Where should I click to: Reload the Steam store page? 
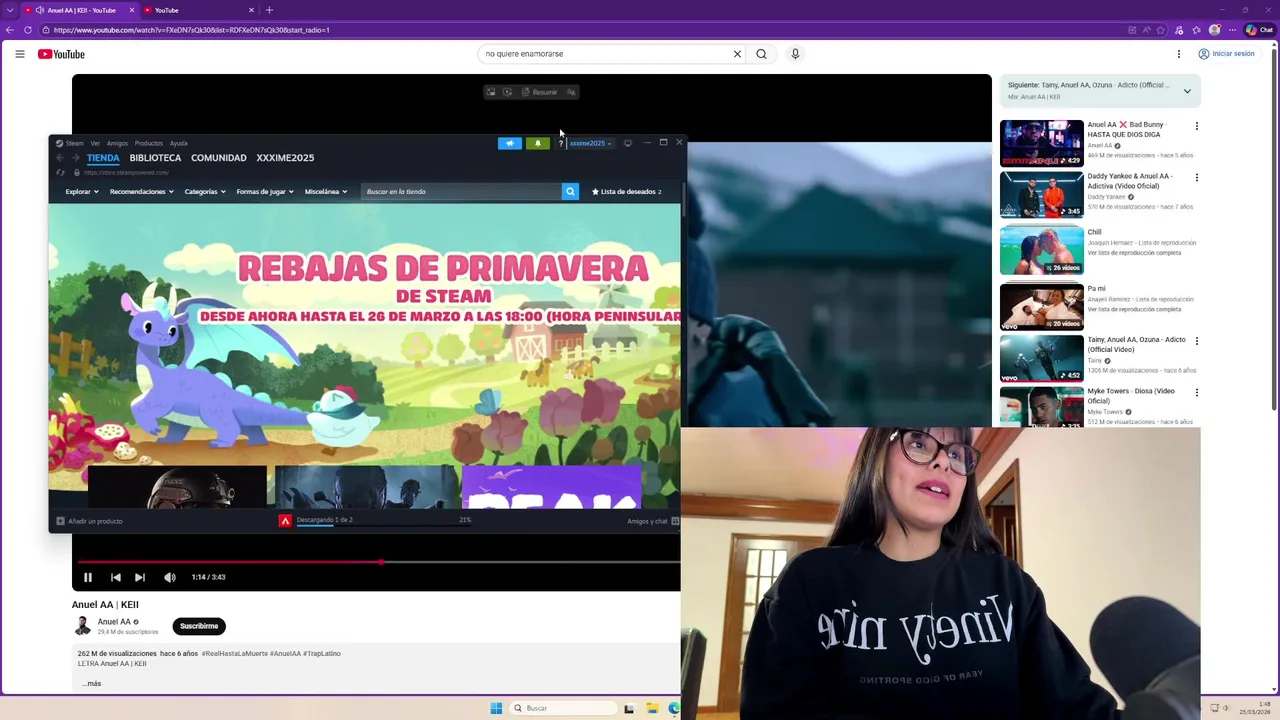[61, 172]
